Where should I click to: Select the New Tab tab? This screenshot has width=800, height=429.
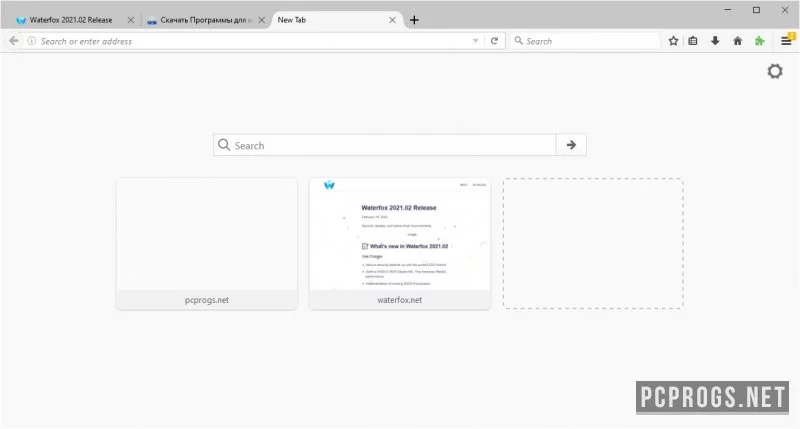[x=337, y=20]
